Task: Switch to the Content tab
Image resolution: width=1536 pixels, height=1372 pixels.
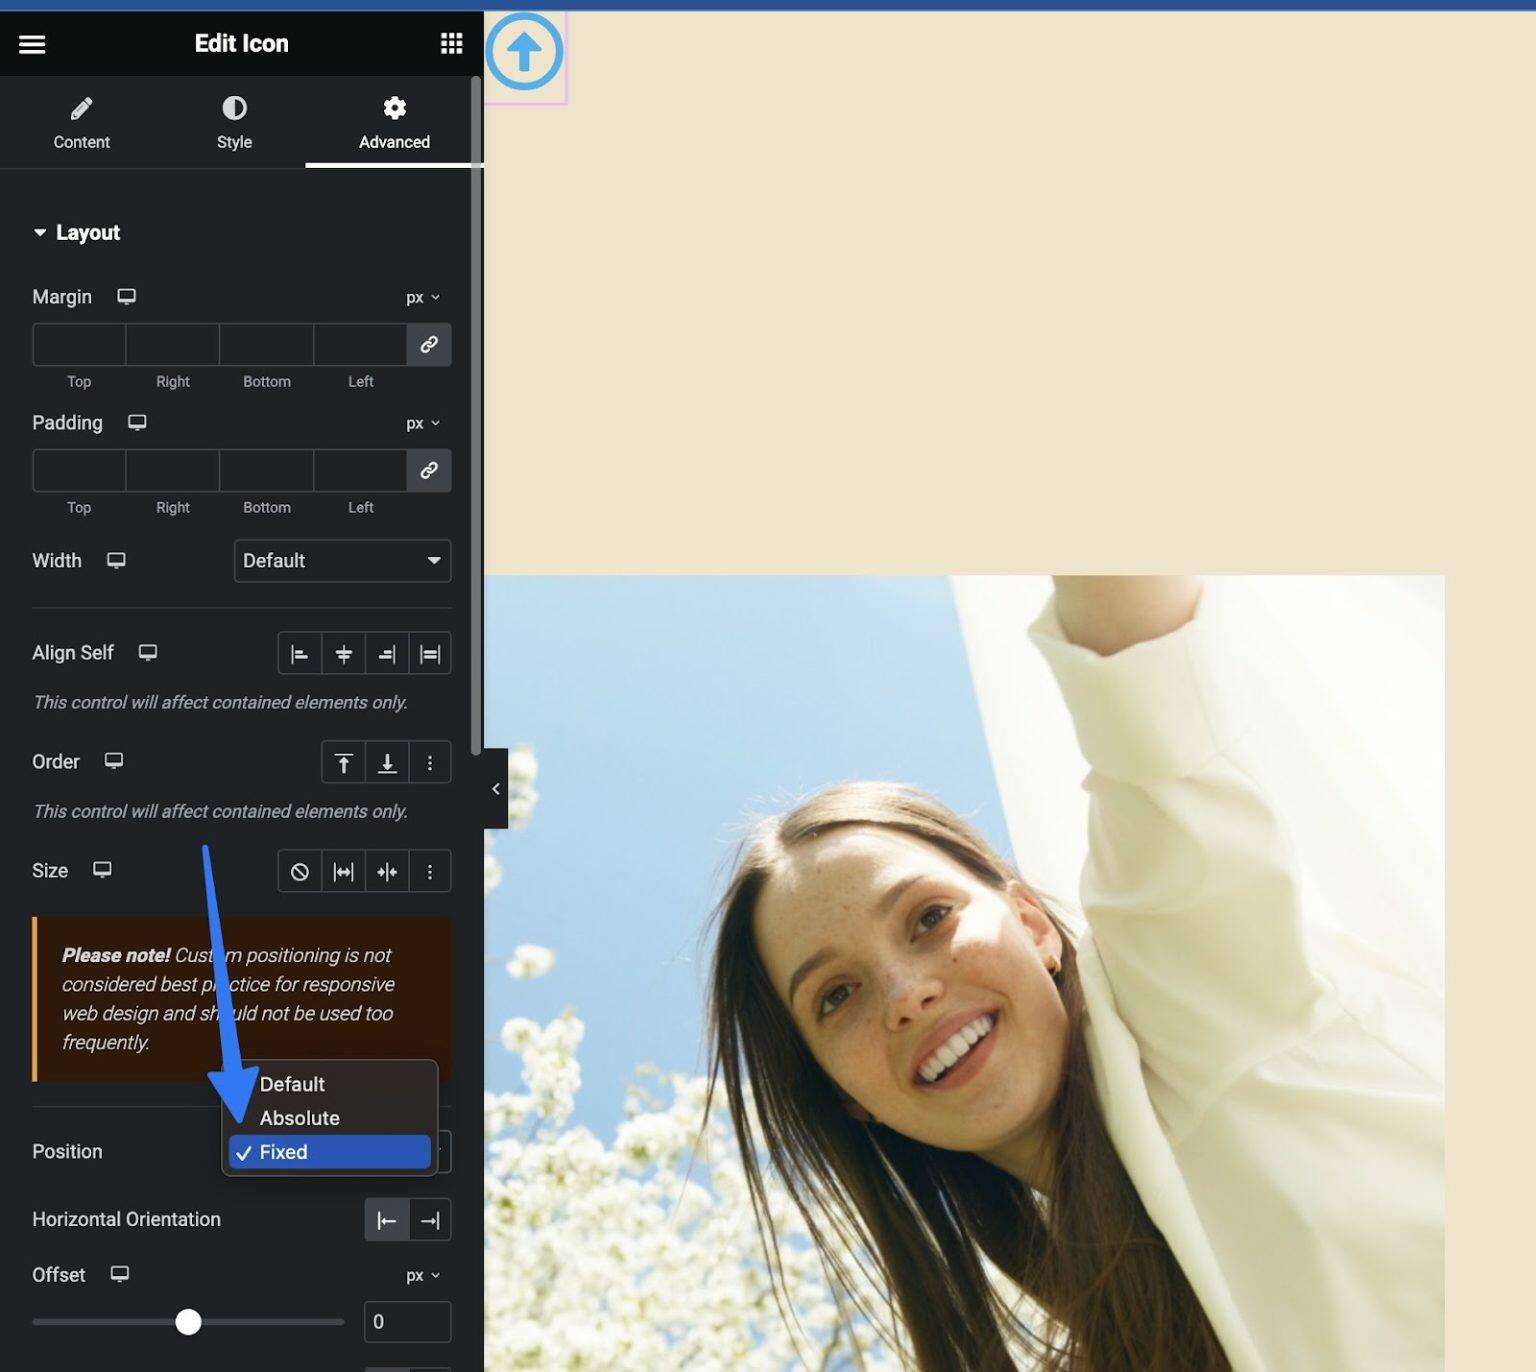Action: coord(81,122)
